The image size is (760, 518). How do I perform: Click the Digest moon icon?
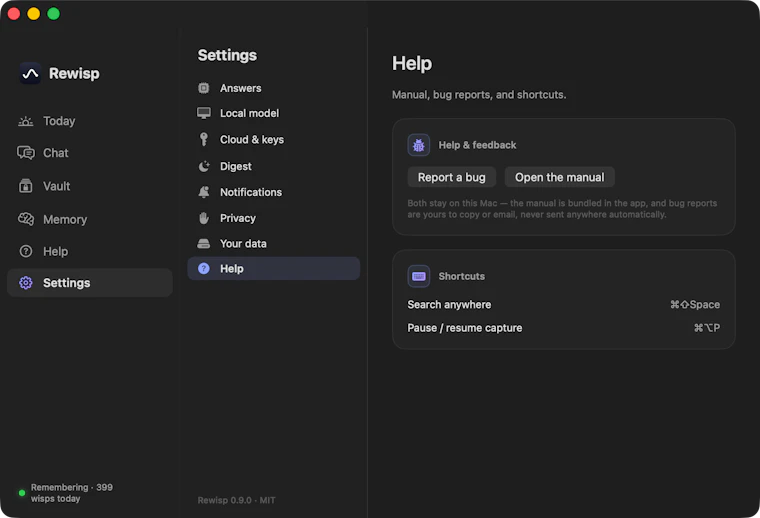[x=204, y=166]
